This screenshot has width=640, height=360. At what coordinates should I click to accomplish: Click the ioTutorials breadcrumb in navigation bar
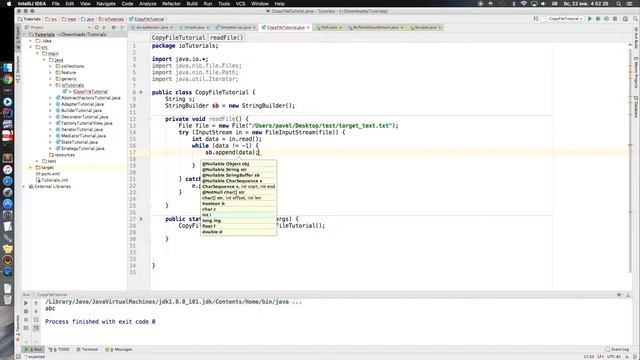click(111, 19)
